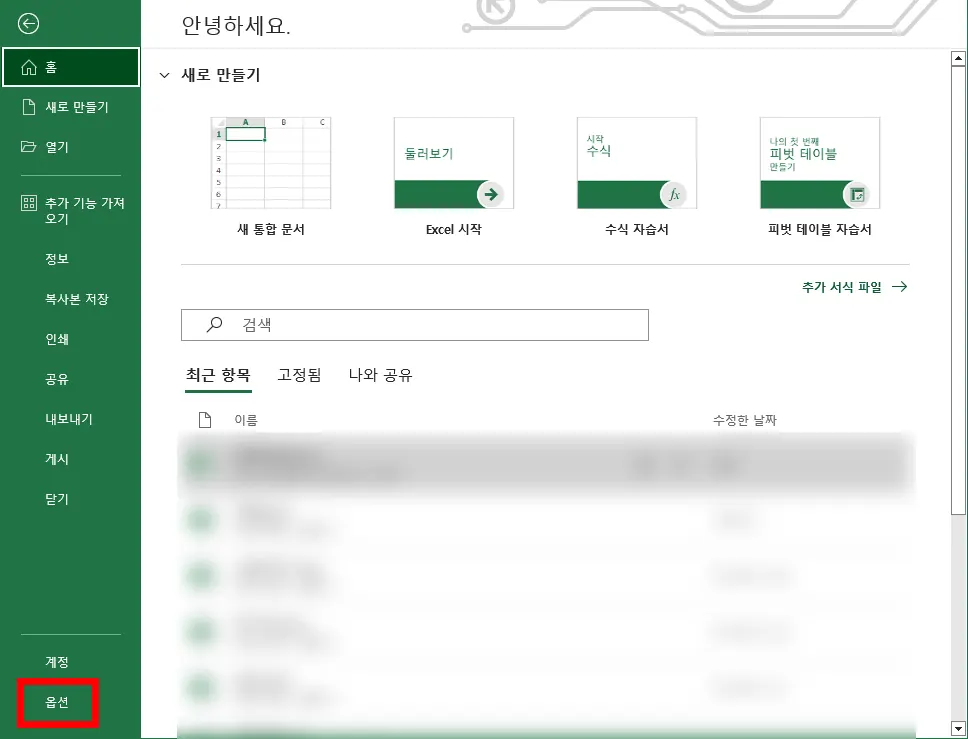Click the search magnifier icon
This screenshot has width=968, height=739.
(x=211, y=325)
